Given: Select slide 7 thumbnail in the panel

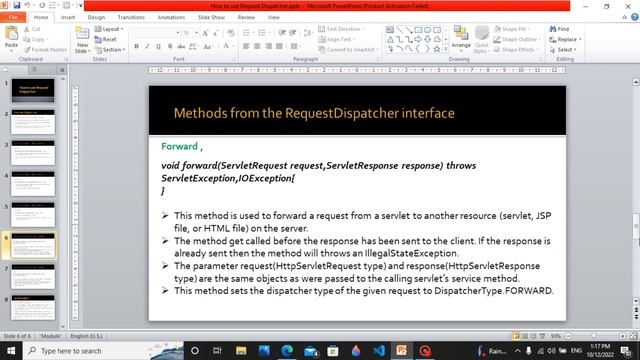Looking at the screenshot, I should coord(33,276).
